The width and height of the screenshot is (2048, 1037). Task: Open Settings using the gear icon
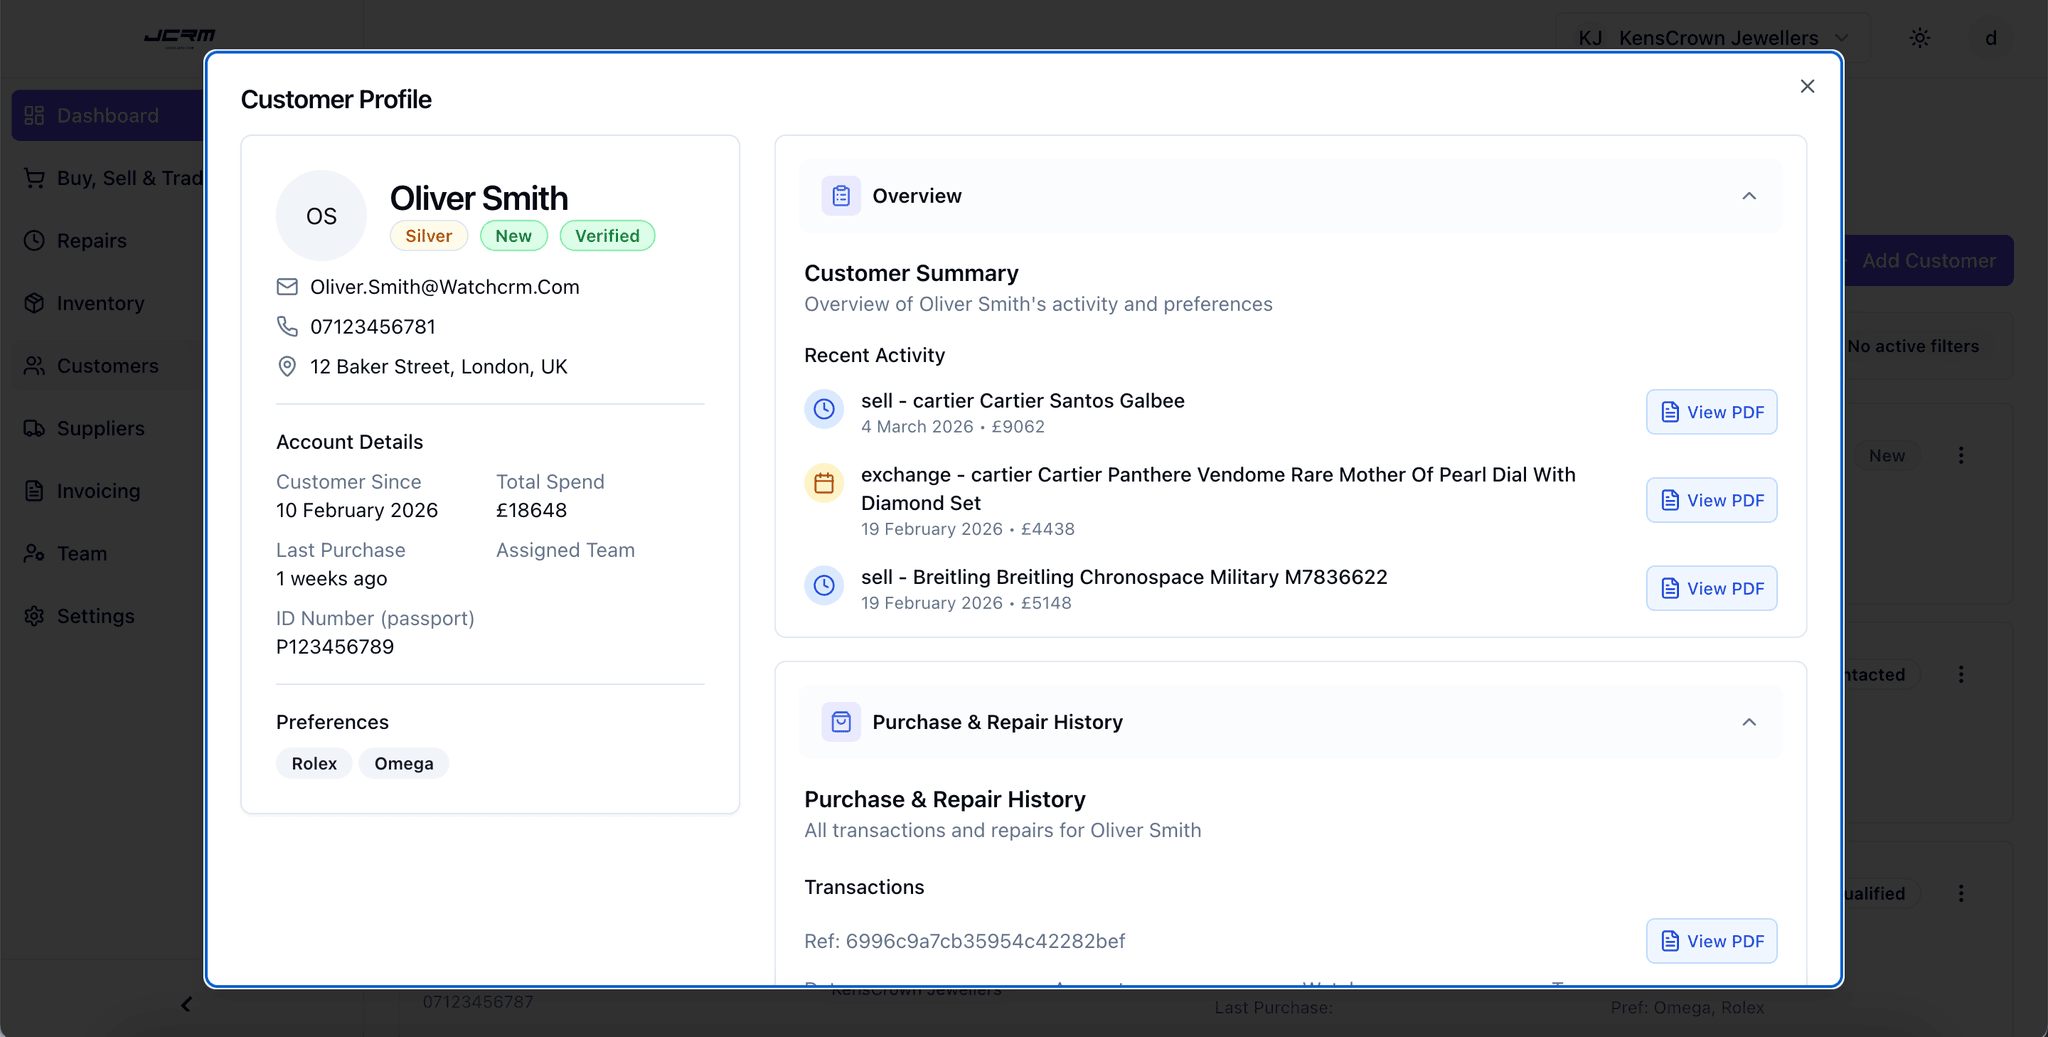(x=33, y=616)
